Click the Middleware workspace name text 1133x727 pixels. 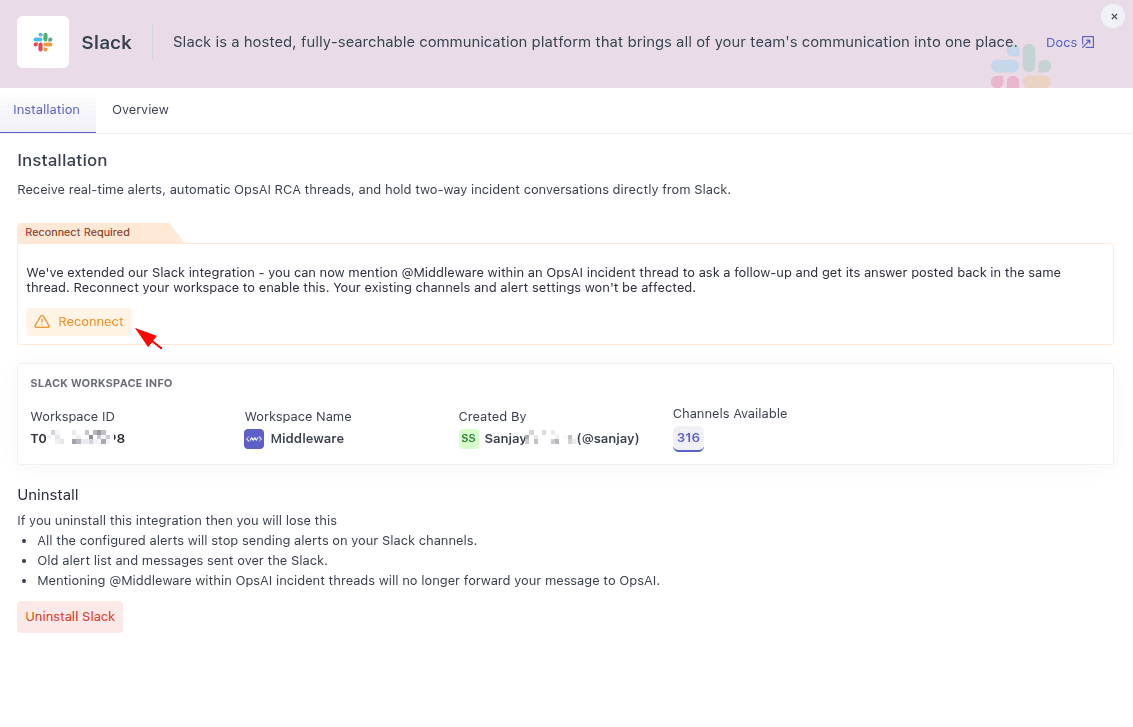[x=307, y=439]
